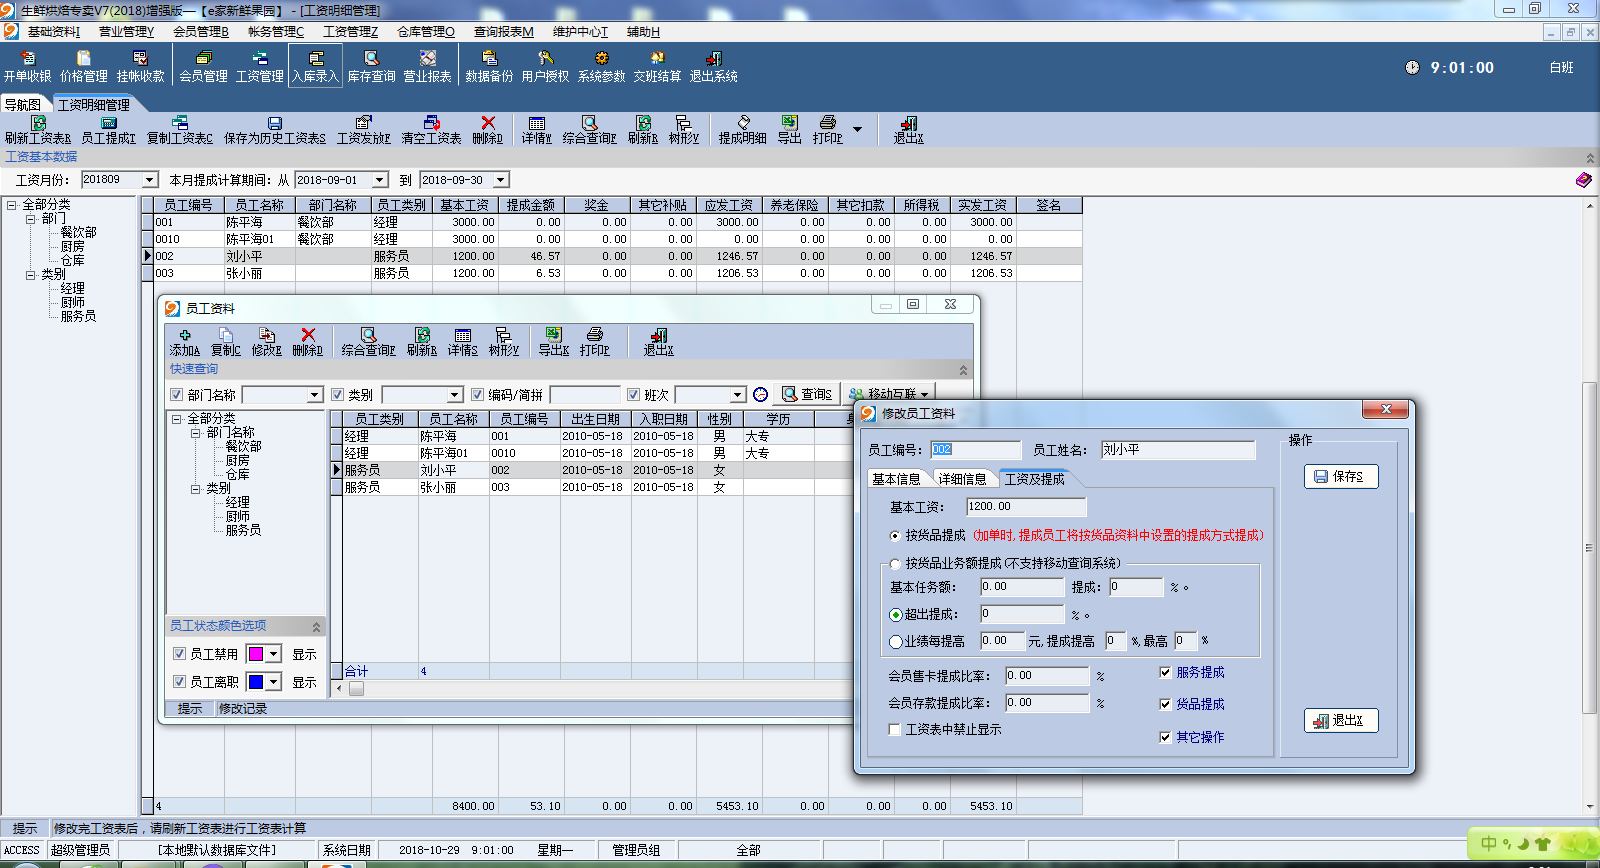The width and height of the screenshot is (1600, 868).
Task: Open 员工禁用 color dropdown arrow
Action: coord(273,654)
